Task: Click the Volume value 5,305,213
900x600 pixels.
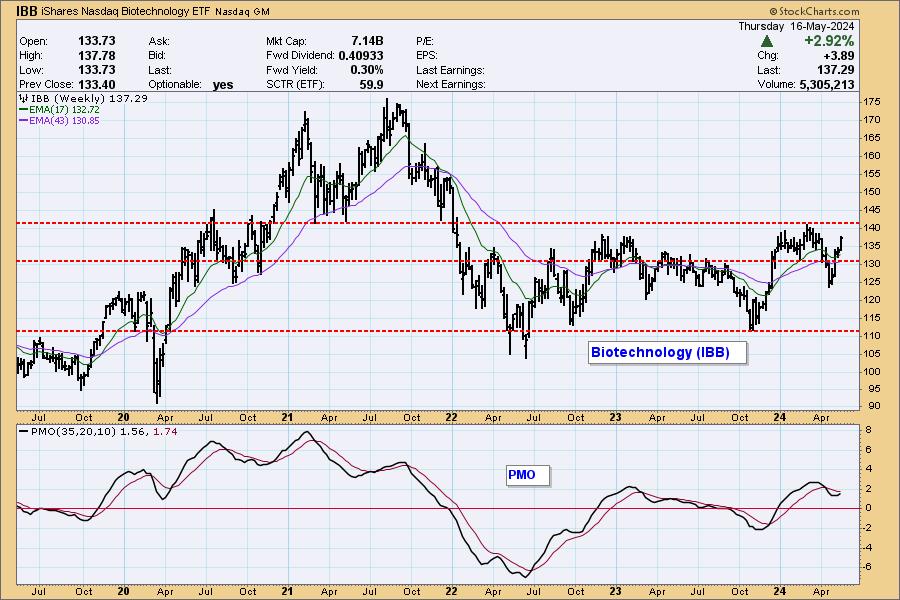Action: (x=826, y=84)
